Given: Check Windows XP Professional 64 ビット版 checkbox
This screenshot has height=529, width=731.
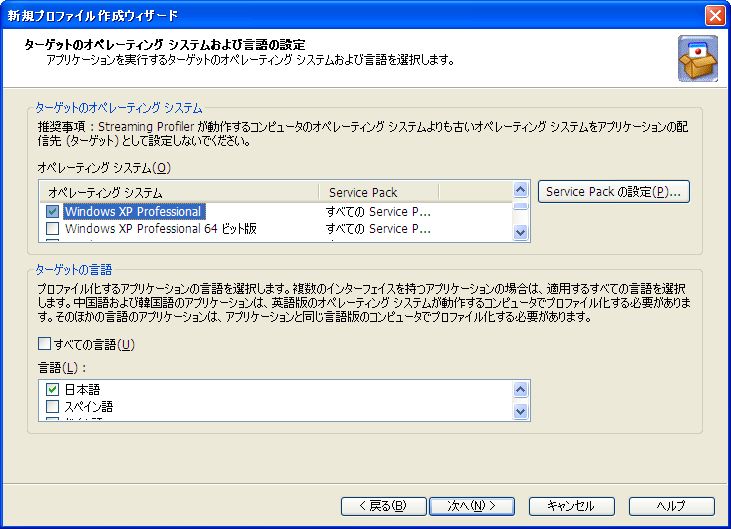Looking at the screenshot, I should (53, 228).
